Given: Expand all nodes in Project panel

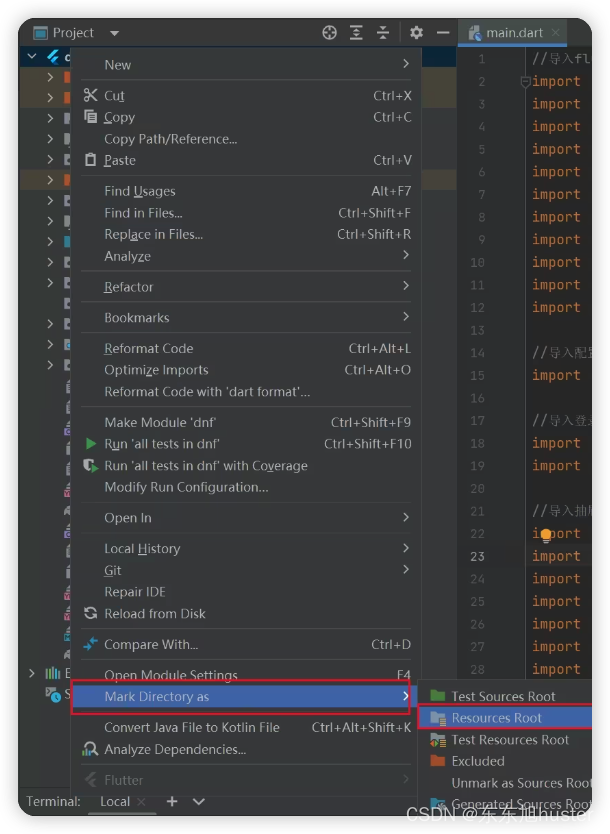Looking at the screenshot, I should (x=356, y=33).
